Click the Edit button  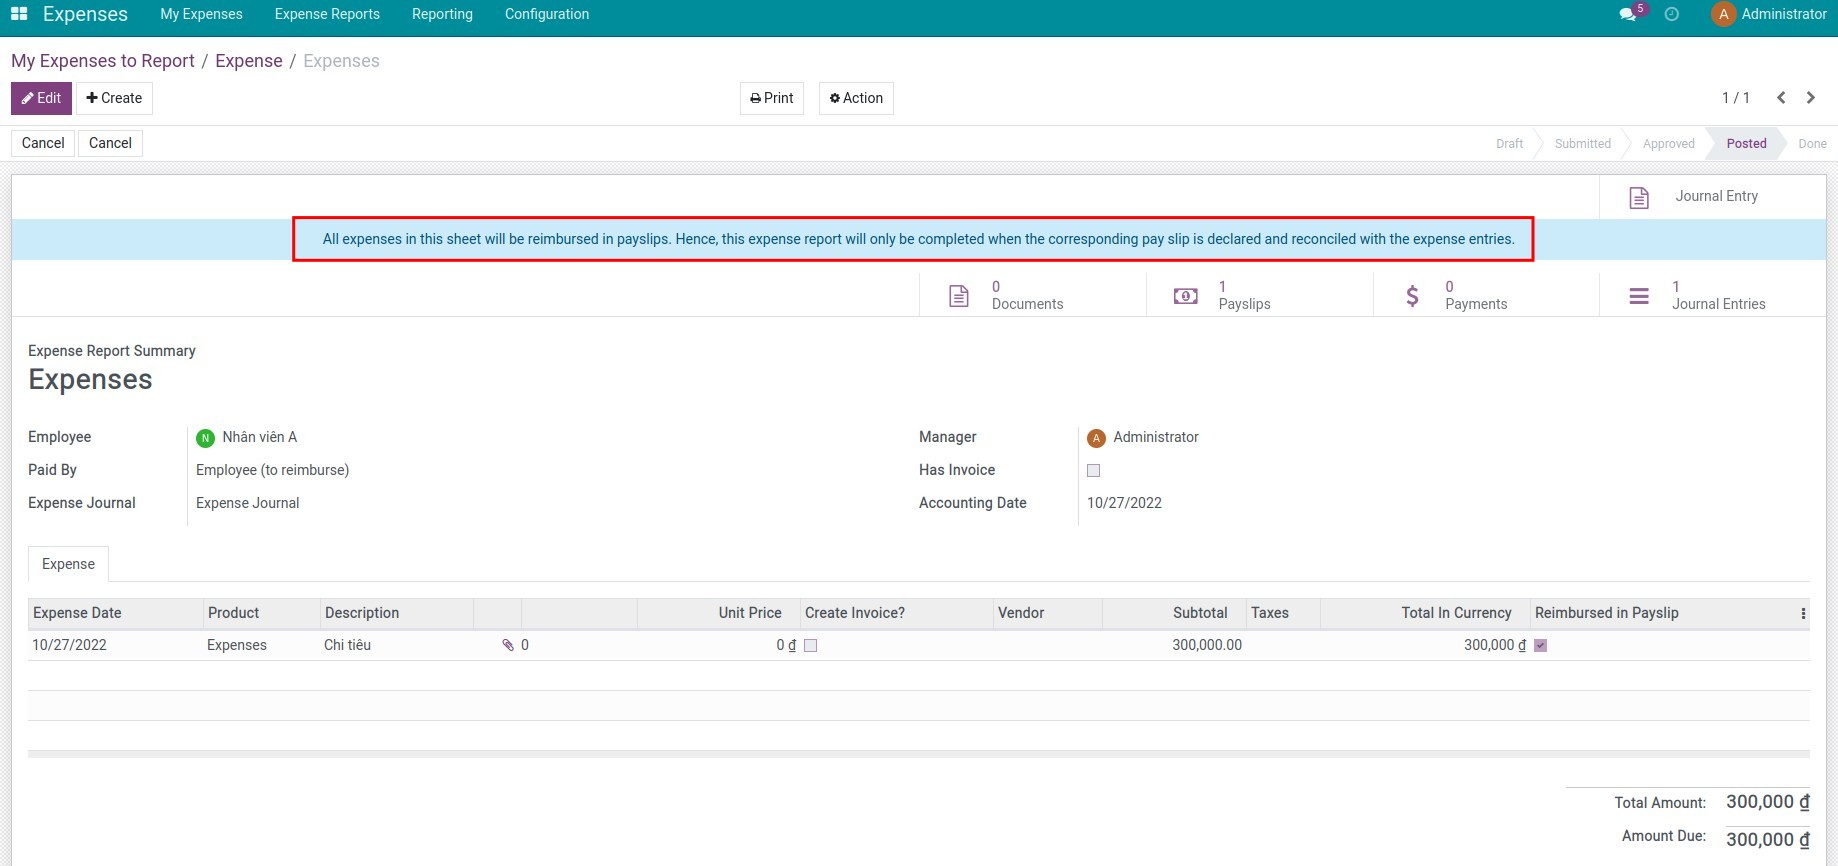point(41,98)
